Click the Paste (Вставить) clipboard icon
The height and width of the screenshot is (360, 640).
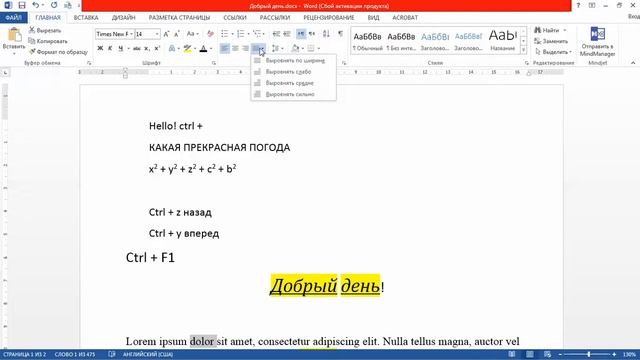pyautogui.click(x=14, y=36)
